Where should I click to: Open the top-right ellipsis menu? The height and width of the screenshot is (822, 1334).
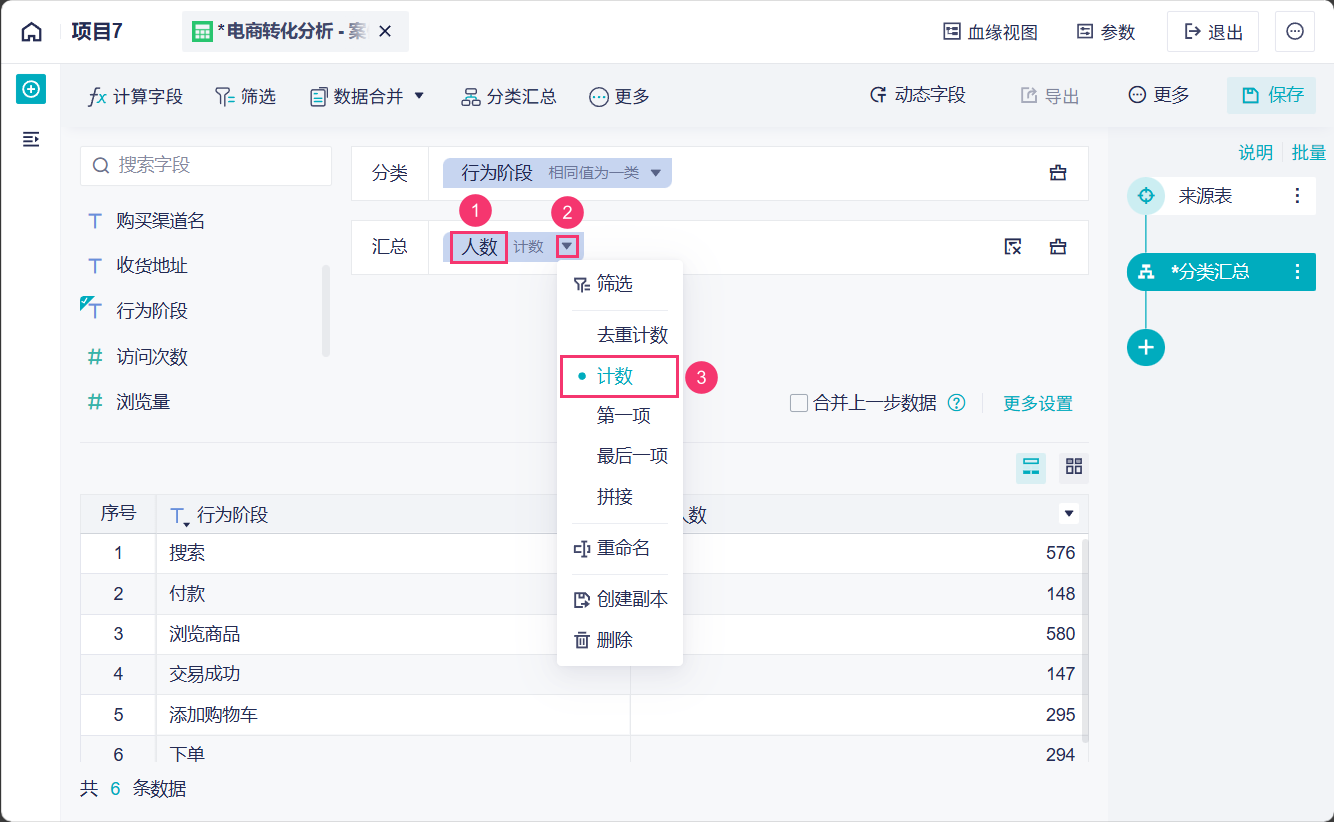click(x=1295, y=32)
